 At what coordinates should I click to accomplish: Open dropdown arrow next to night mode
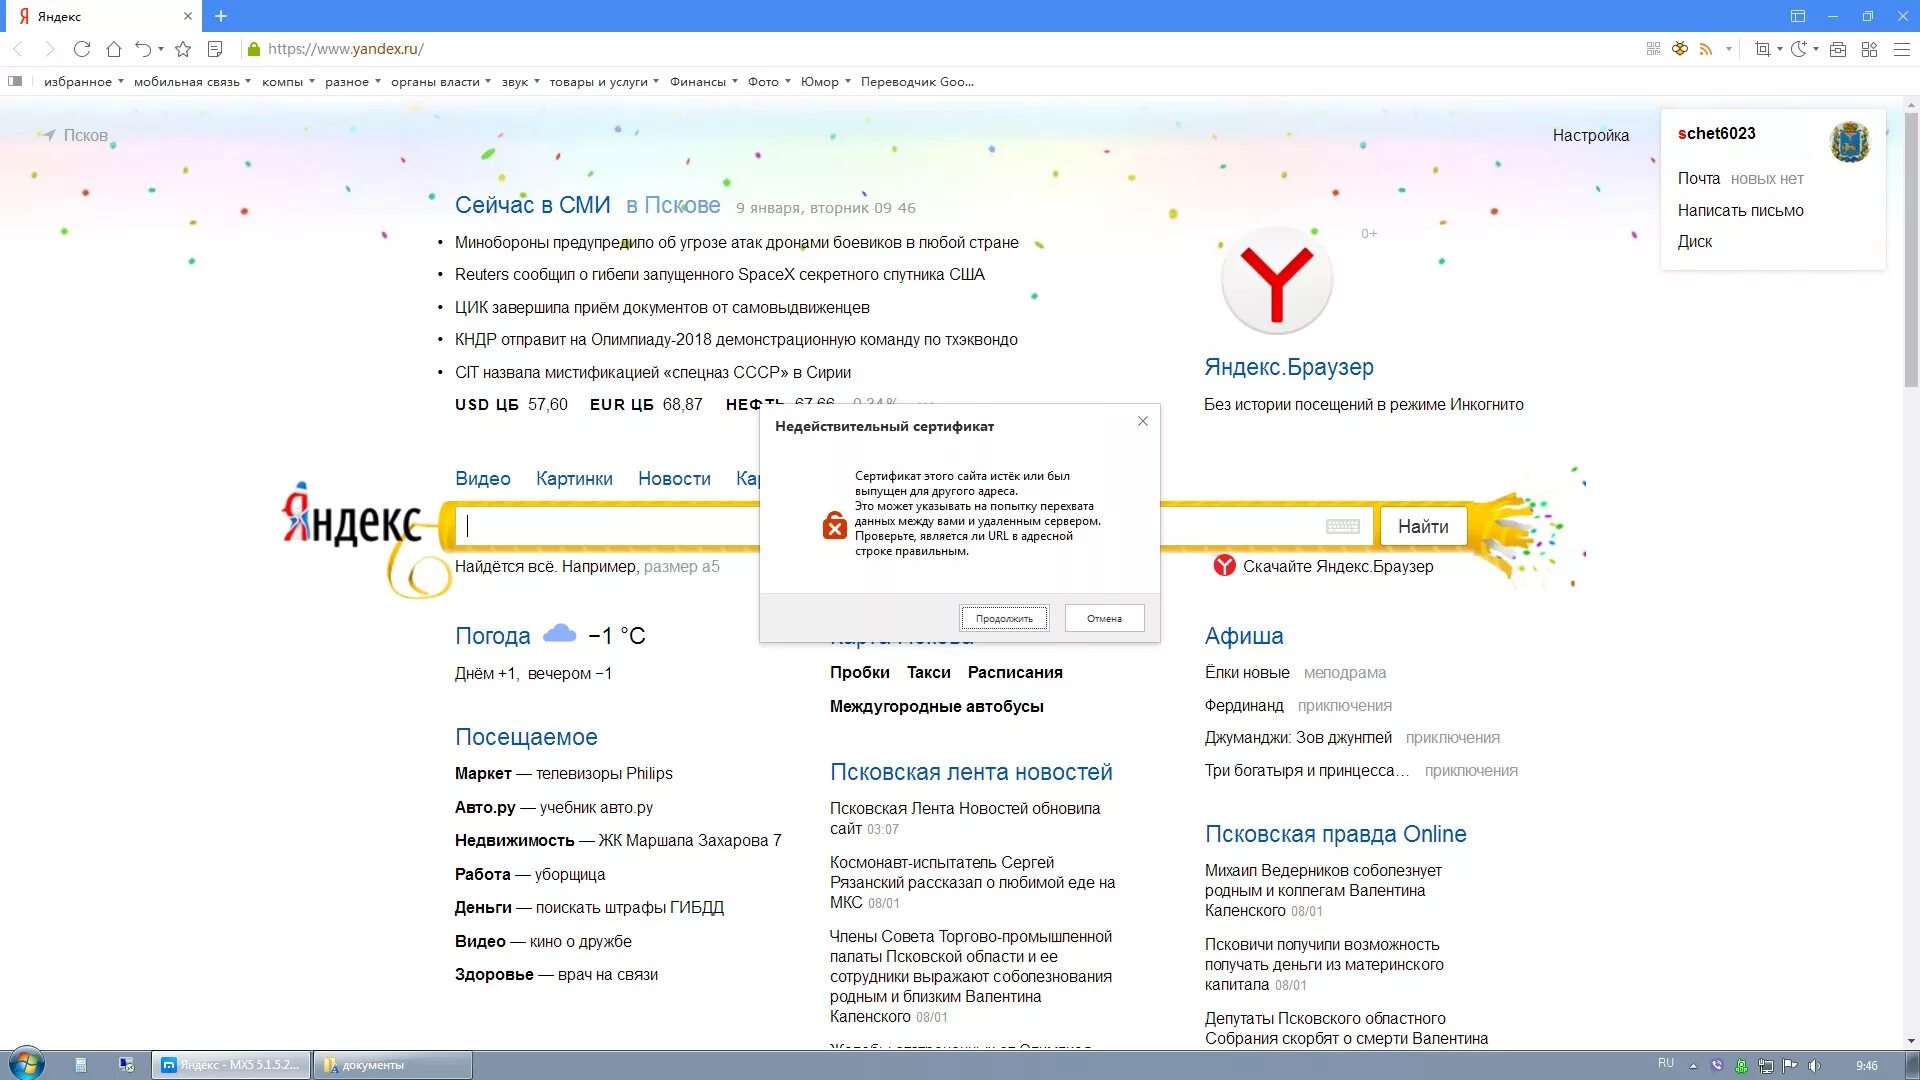[1816, 49]
